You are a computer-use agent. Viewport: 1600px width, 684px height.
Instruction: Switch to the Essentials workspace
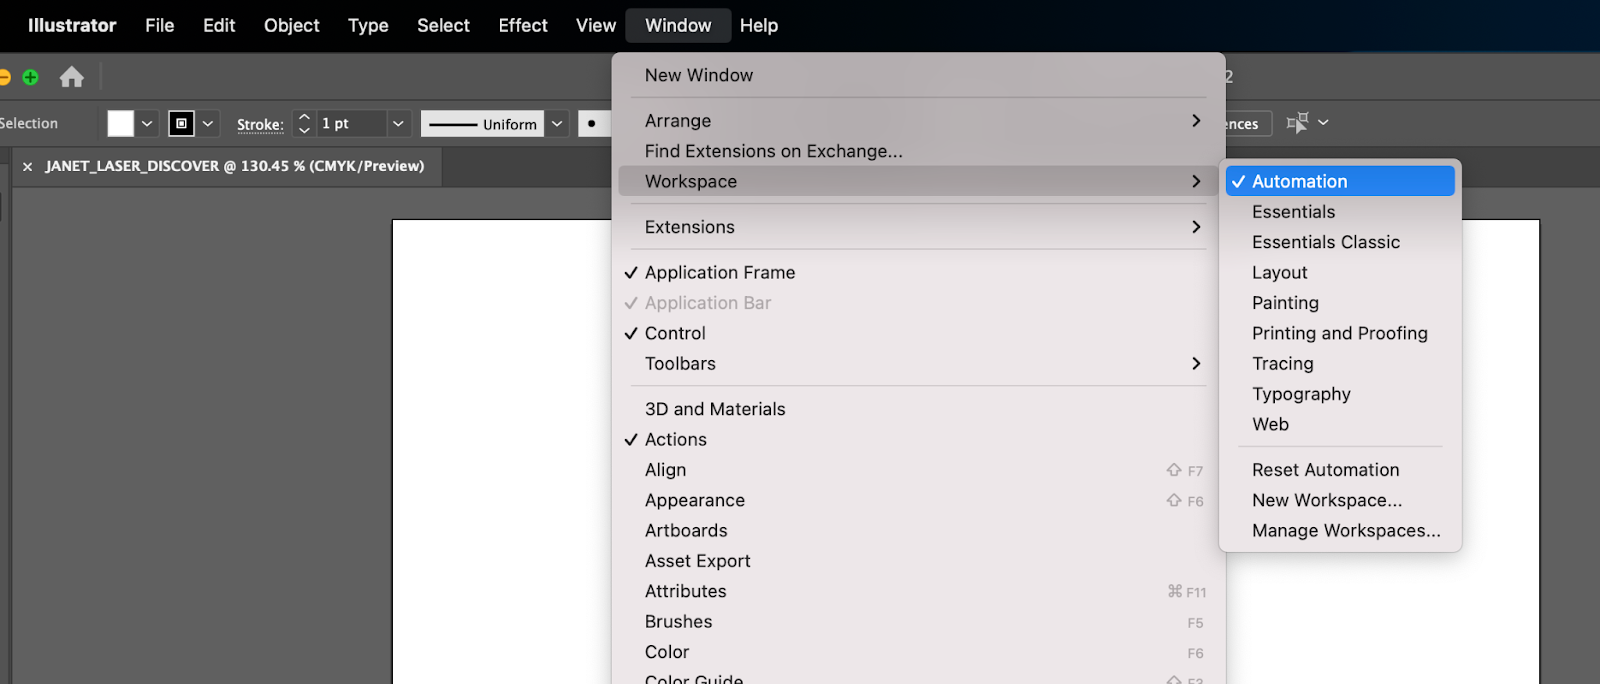pos(1340,211)
